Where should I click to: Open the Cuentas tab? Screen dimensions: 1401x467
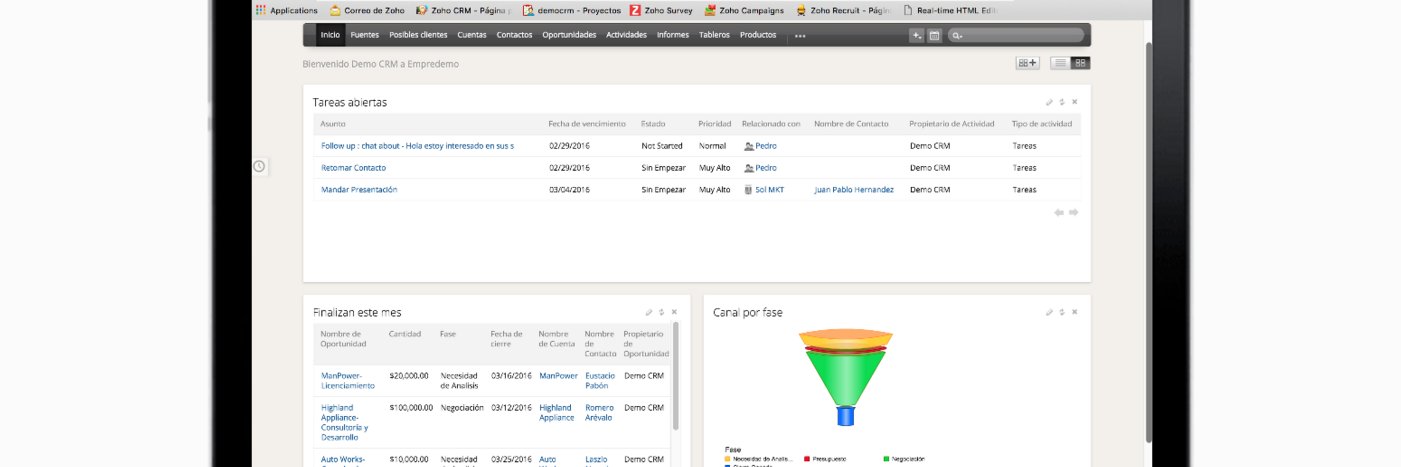pos(472,35)
